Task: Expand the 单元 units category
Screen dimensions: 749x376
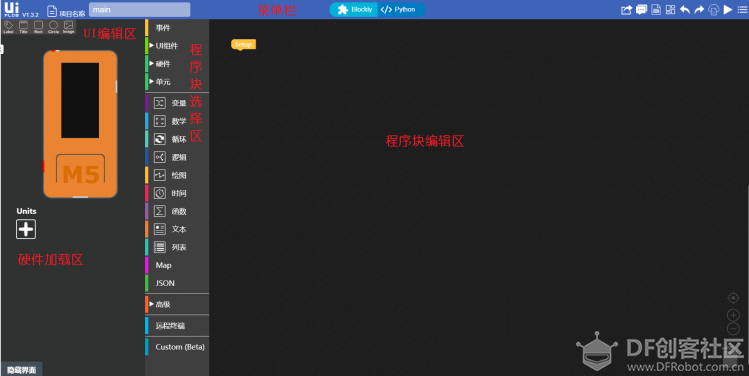Action: point(177,82)
